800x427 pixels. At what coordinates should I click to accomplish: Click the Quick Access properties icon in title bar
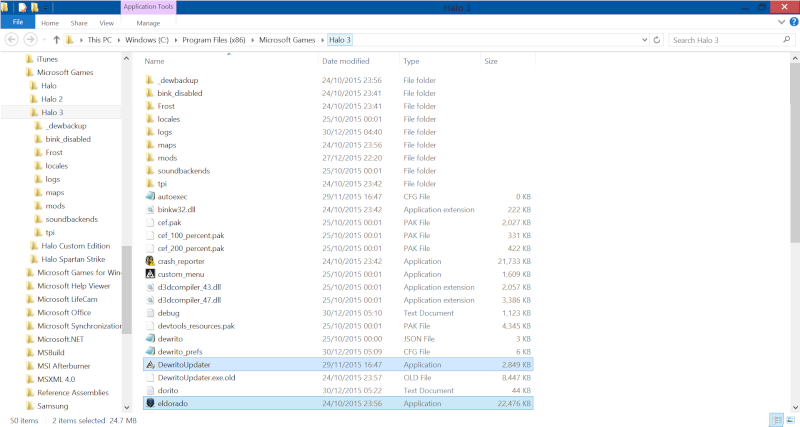(22, 8)
